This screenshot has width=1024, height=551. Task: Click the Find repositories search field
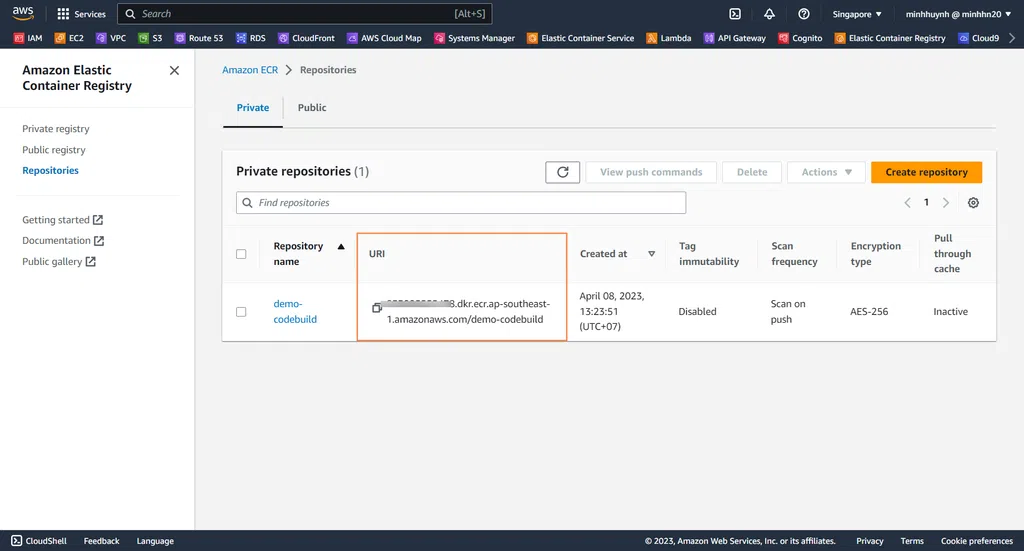coord(461,202)
